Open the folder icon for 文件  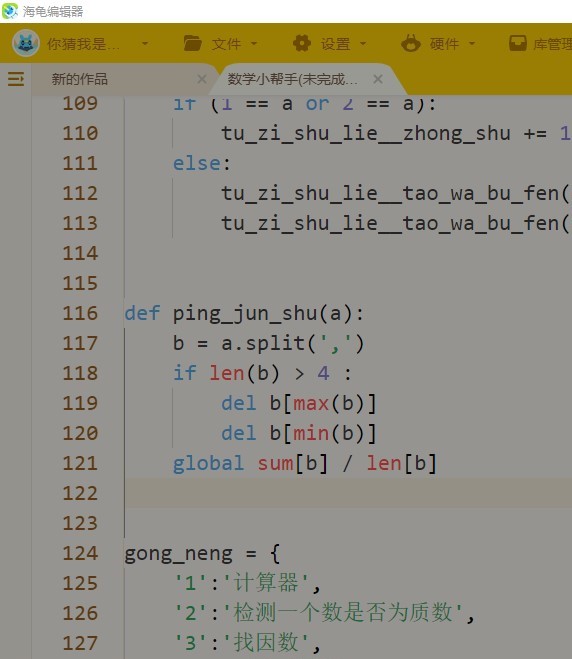click(x=192, y=43)
